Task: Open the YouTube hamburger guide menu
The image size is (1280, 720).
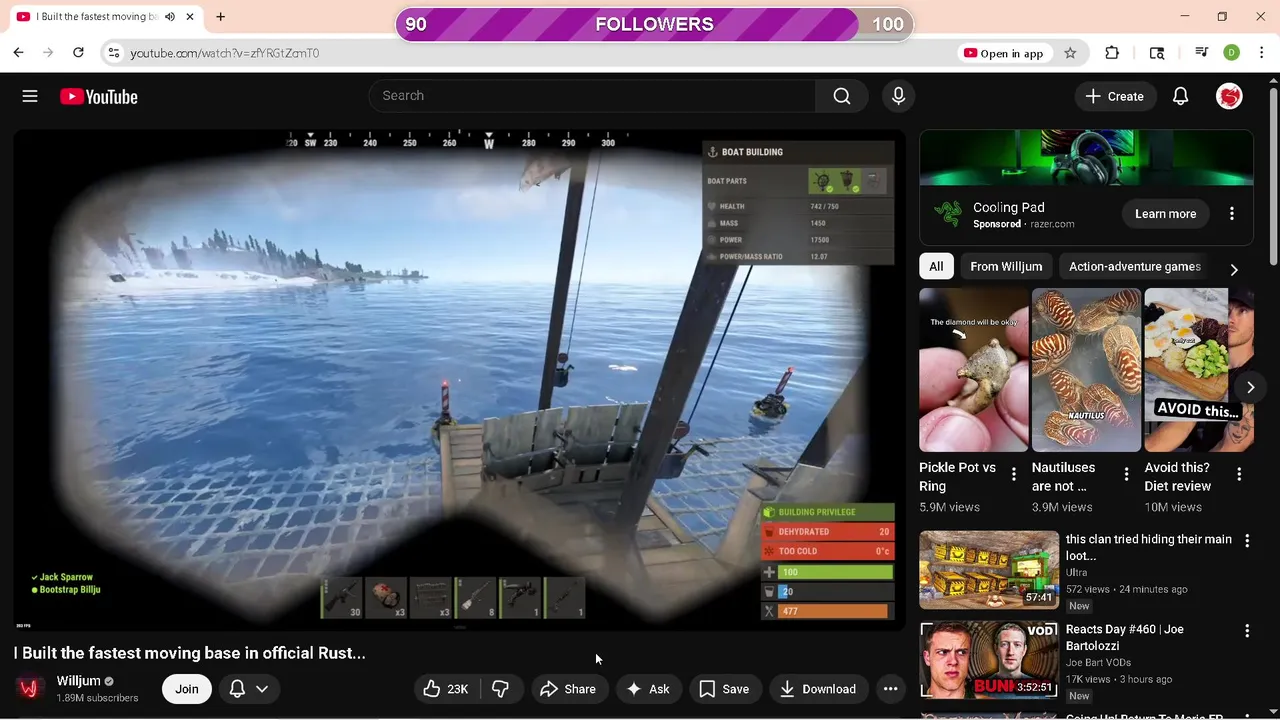Action: tap(30, 96)
